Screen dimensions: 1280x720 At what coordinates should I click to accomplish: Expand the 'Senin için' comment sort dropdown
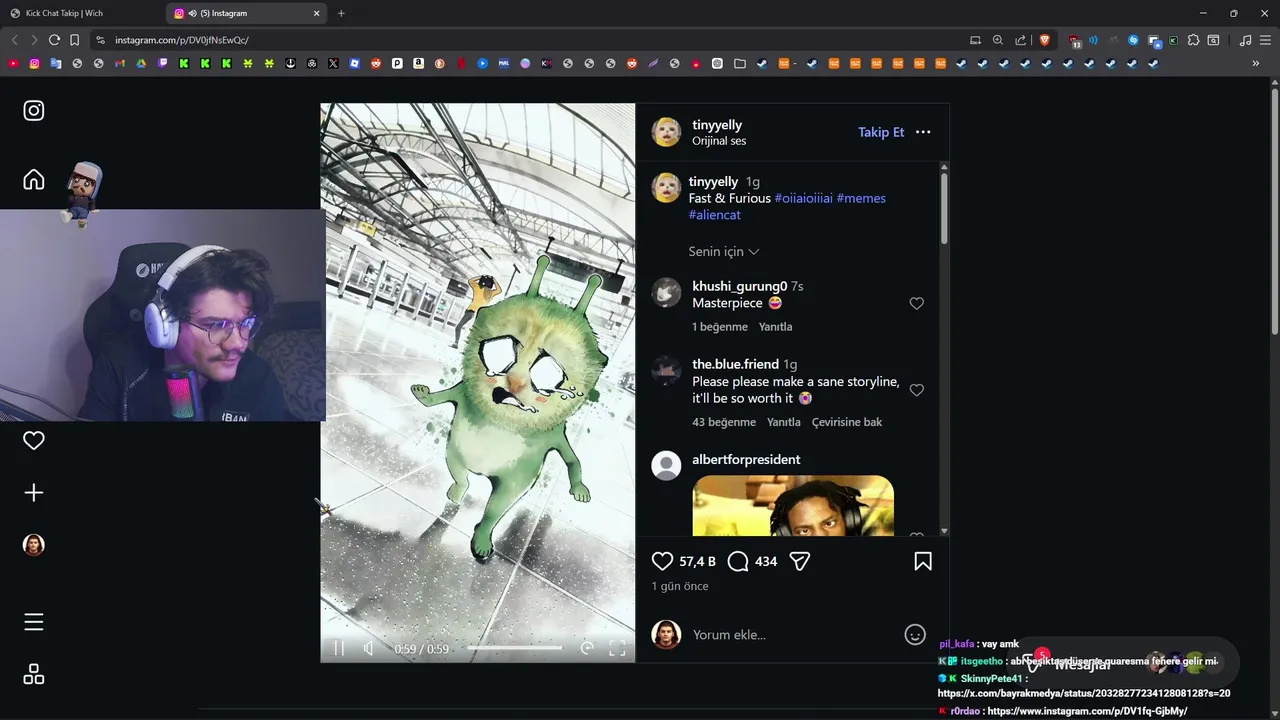coord(724,252)
